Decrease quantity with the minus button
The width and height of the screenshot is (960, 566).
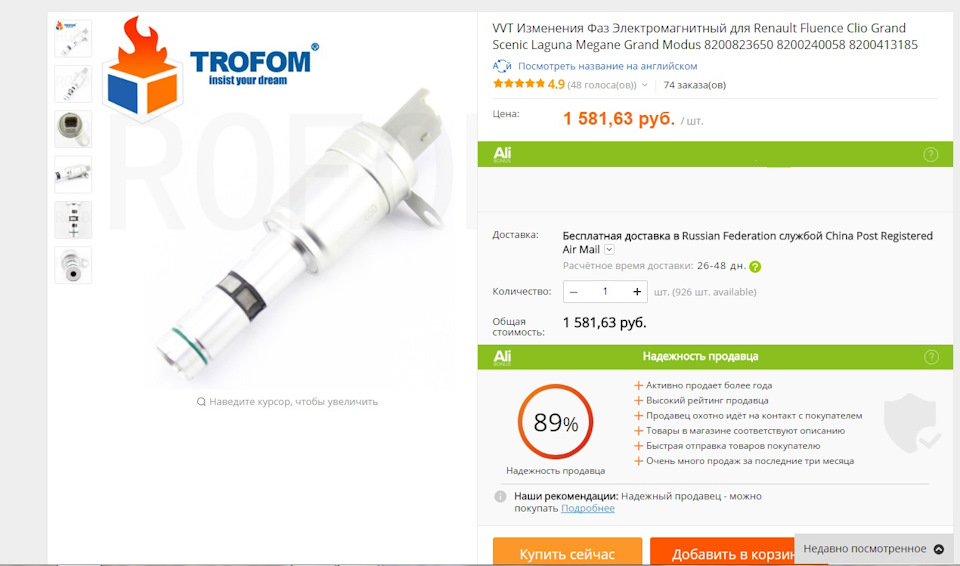click(574, 292)
